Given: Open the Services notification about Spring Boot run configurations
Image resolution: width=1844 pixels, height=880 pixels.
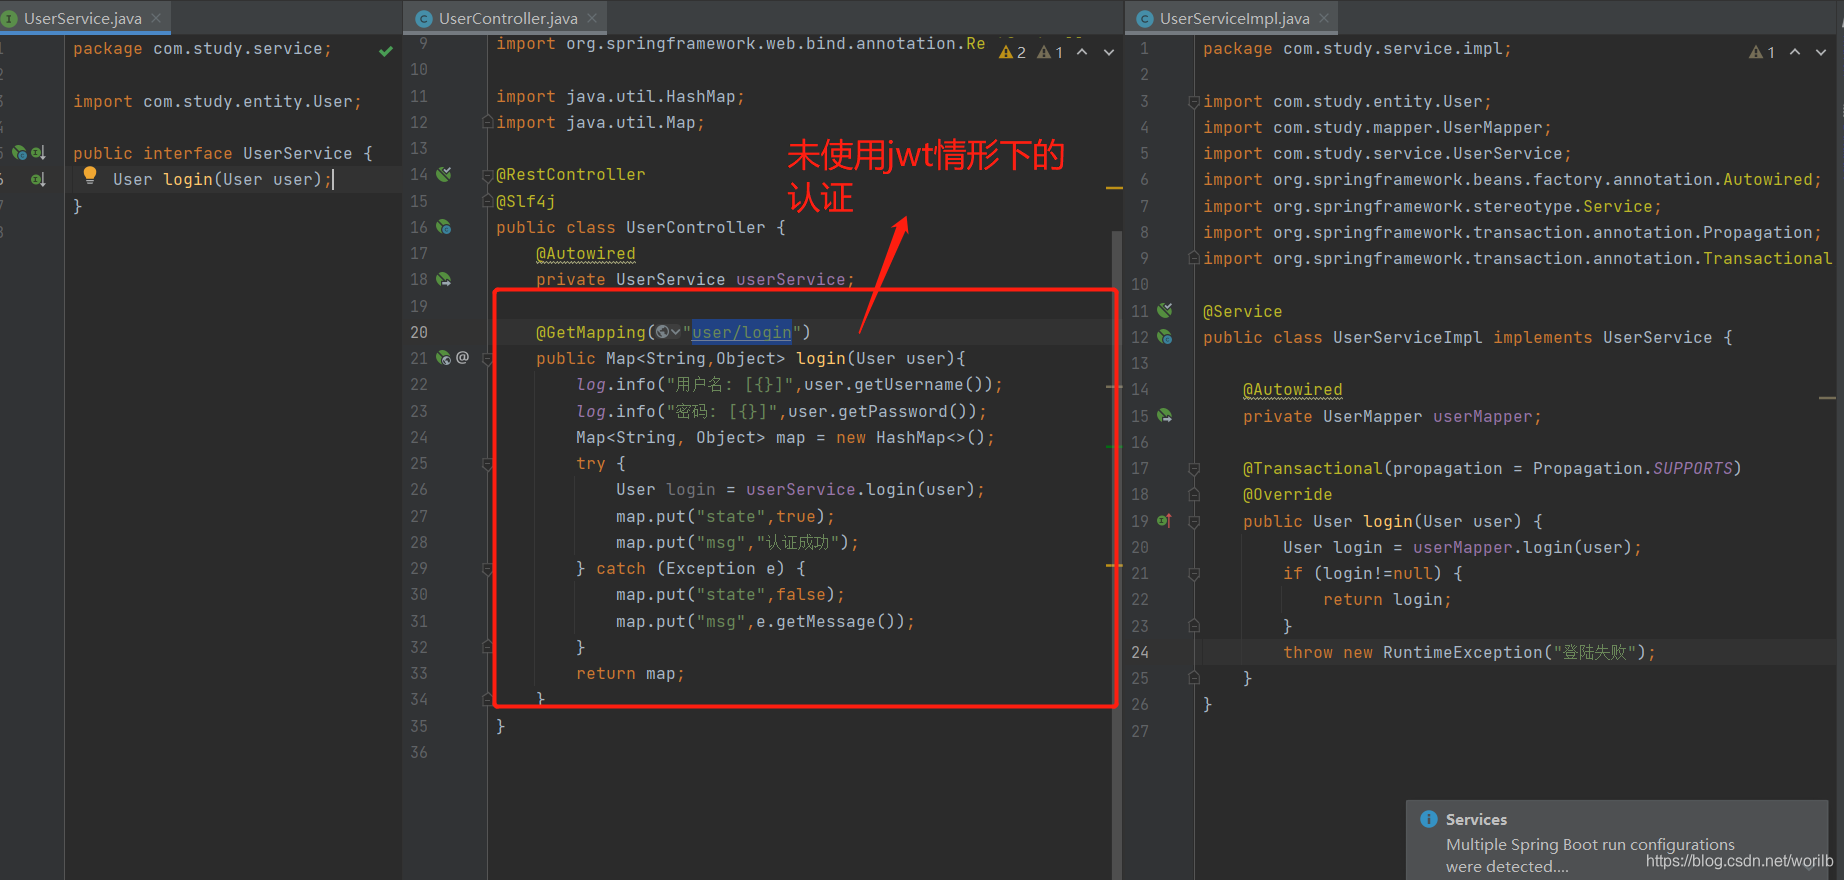Looking at the screenshot, I should coord(1617,840).
